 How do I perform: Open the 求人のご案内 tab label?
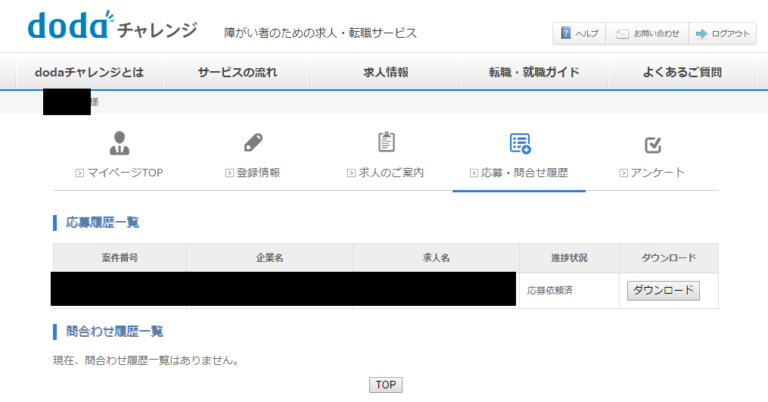point(391,173)
